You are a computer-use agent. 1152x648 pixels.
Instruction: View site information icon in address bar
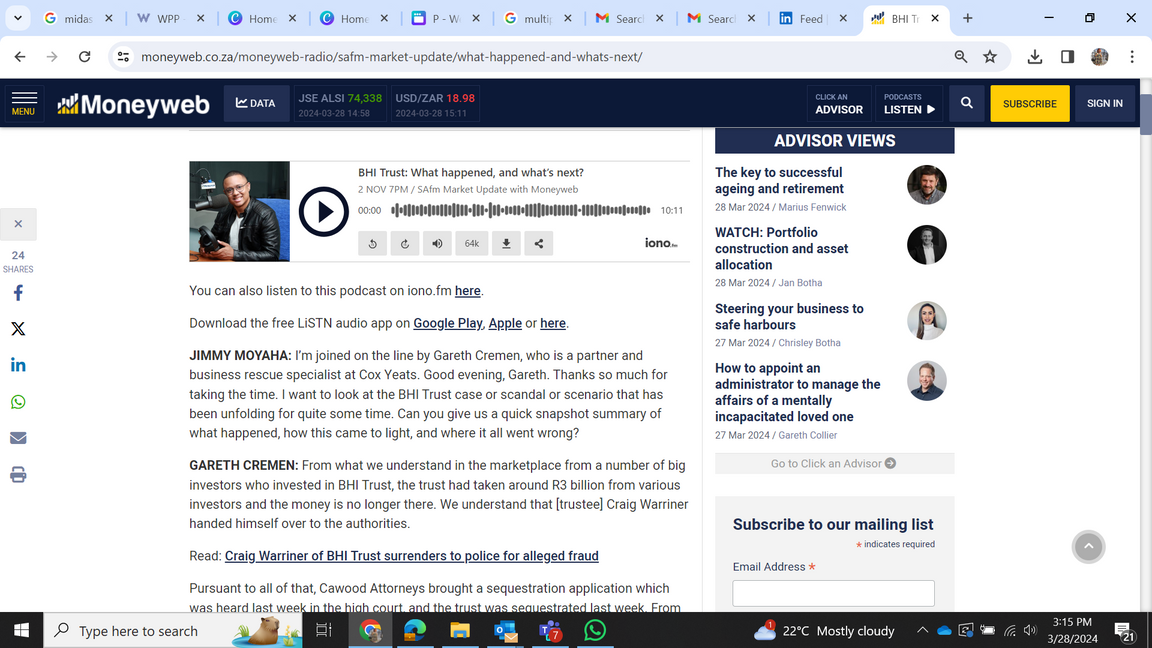click(x=123, y=57)
